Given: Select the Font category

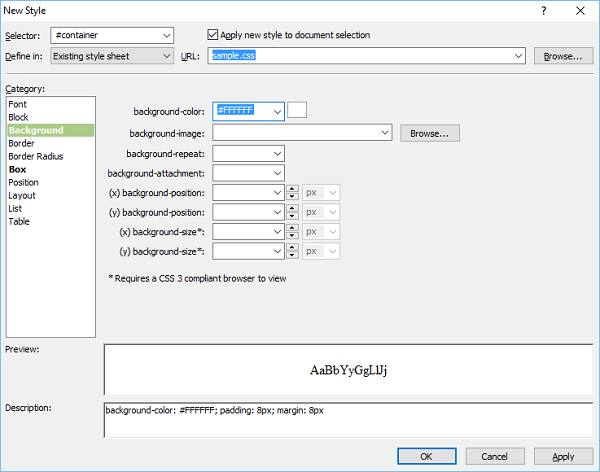Looking at the screenshot, I should coord(17,104).
